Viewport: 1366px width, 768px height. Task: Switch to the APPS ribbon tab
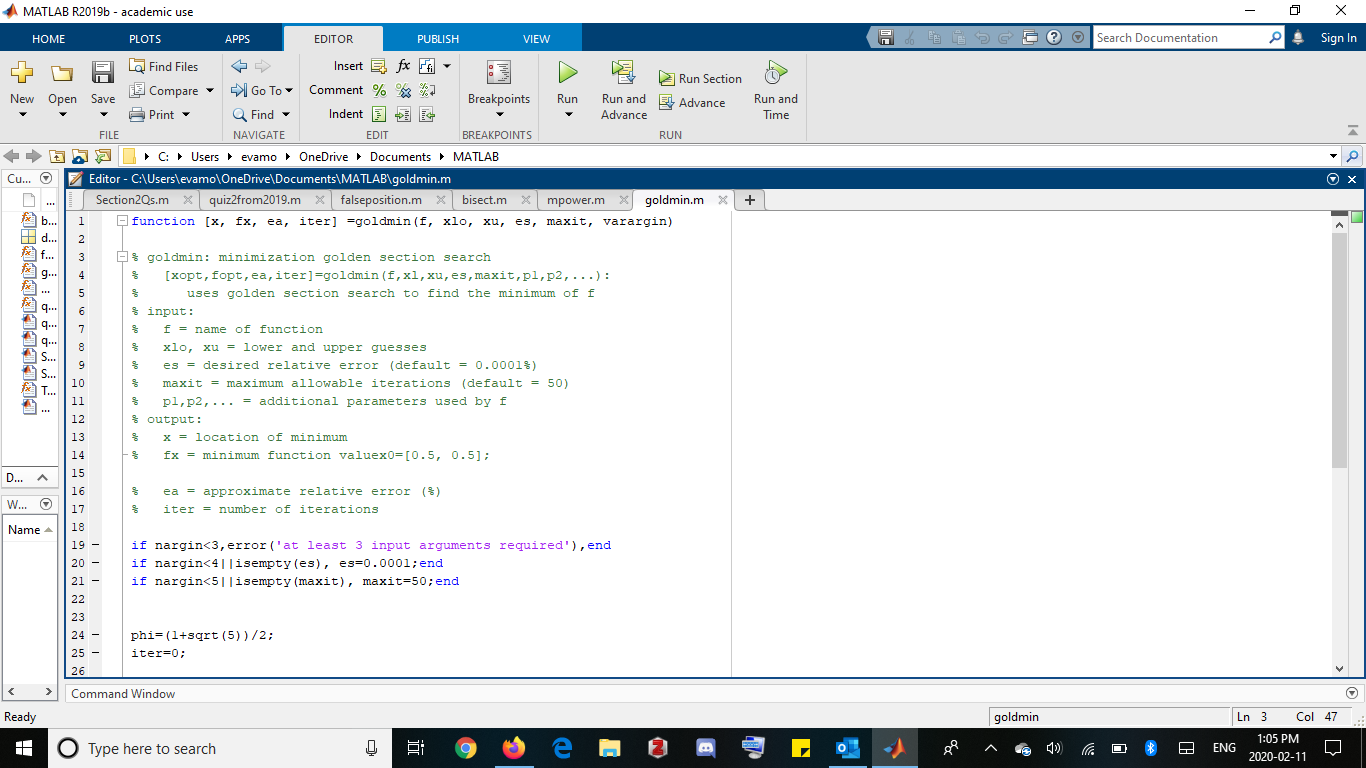(x=238, y=39)
